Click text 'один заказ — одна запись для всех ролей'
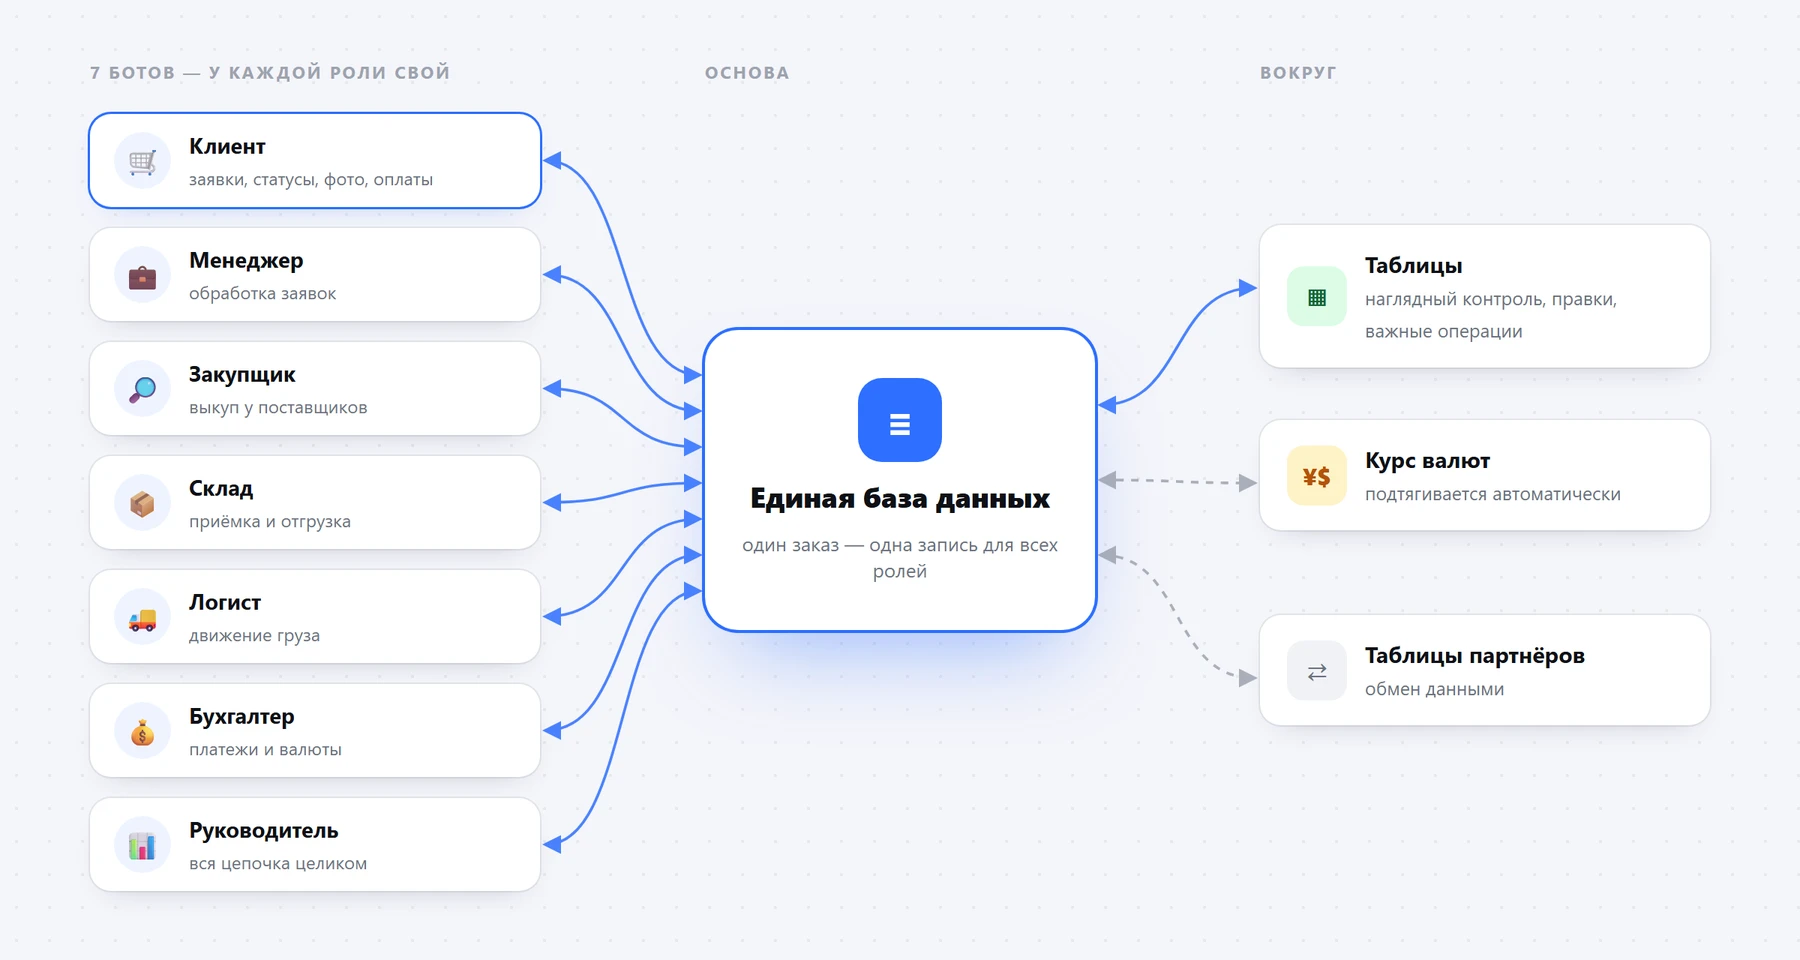This screenshot has width=1800, height=960. [x=900, y=558]
